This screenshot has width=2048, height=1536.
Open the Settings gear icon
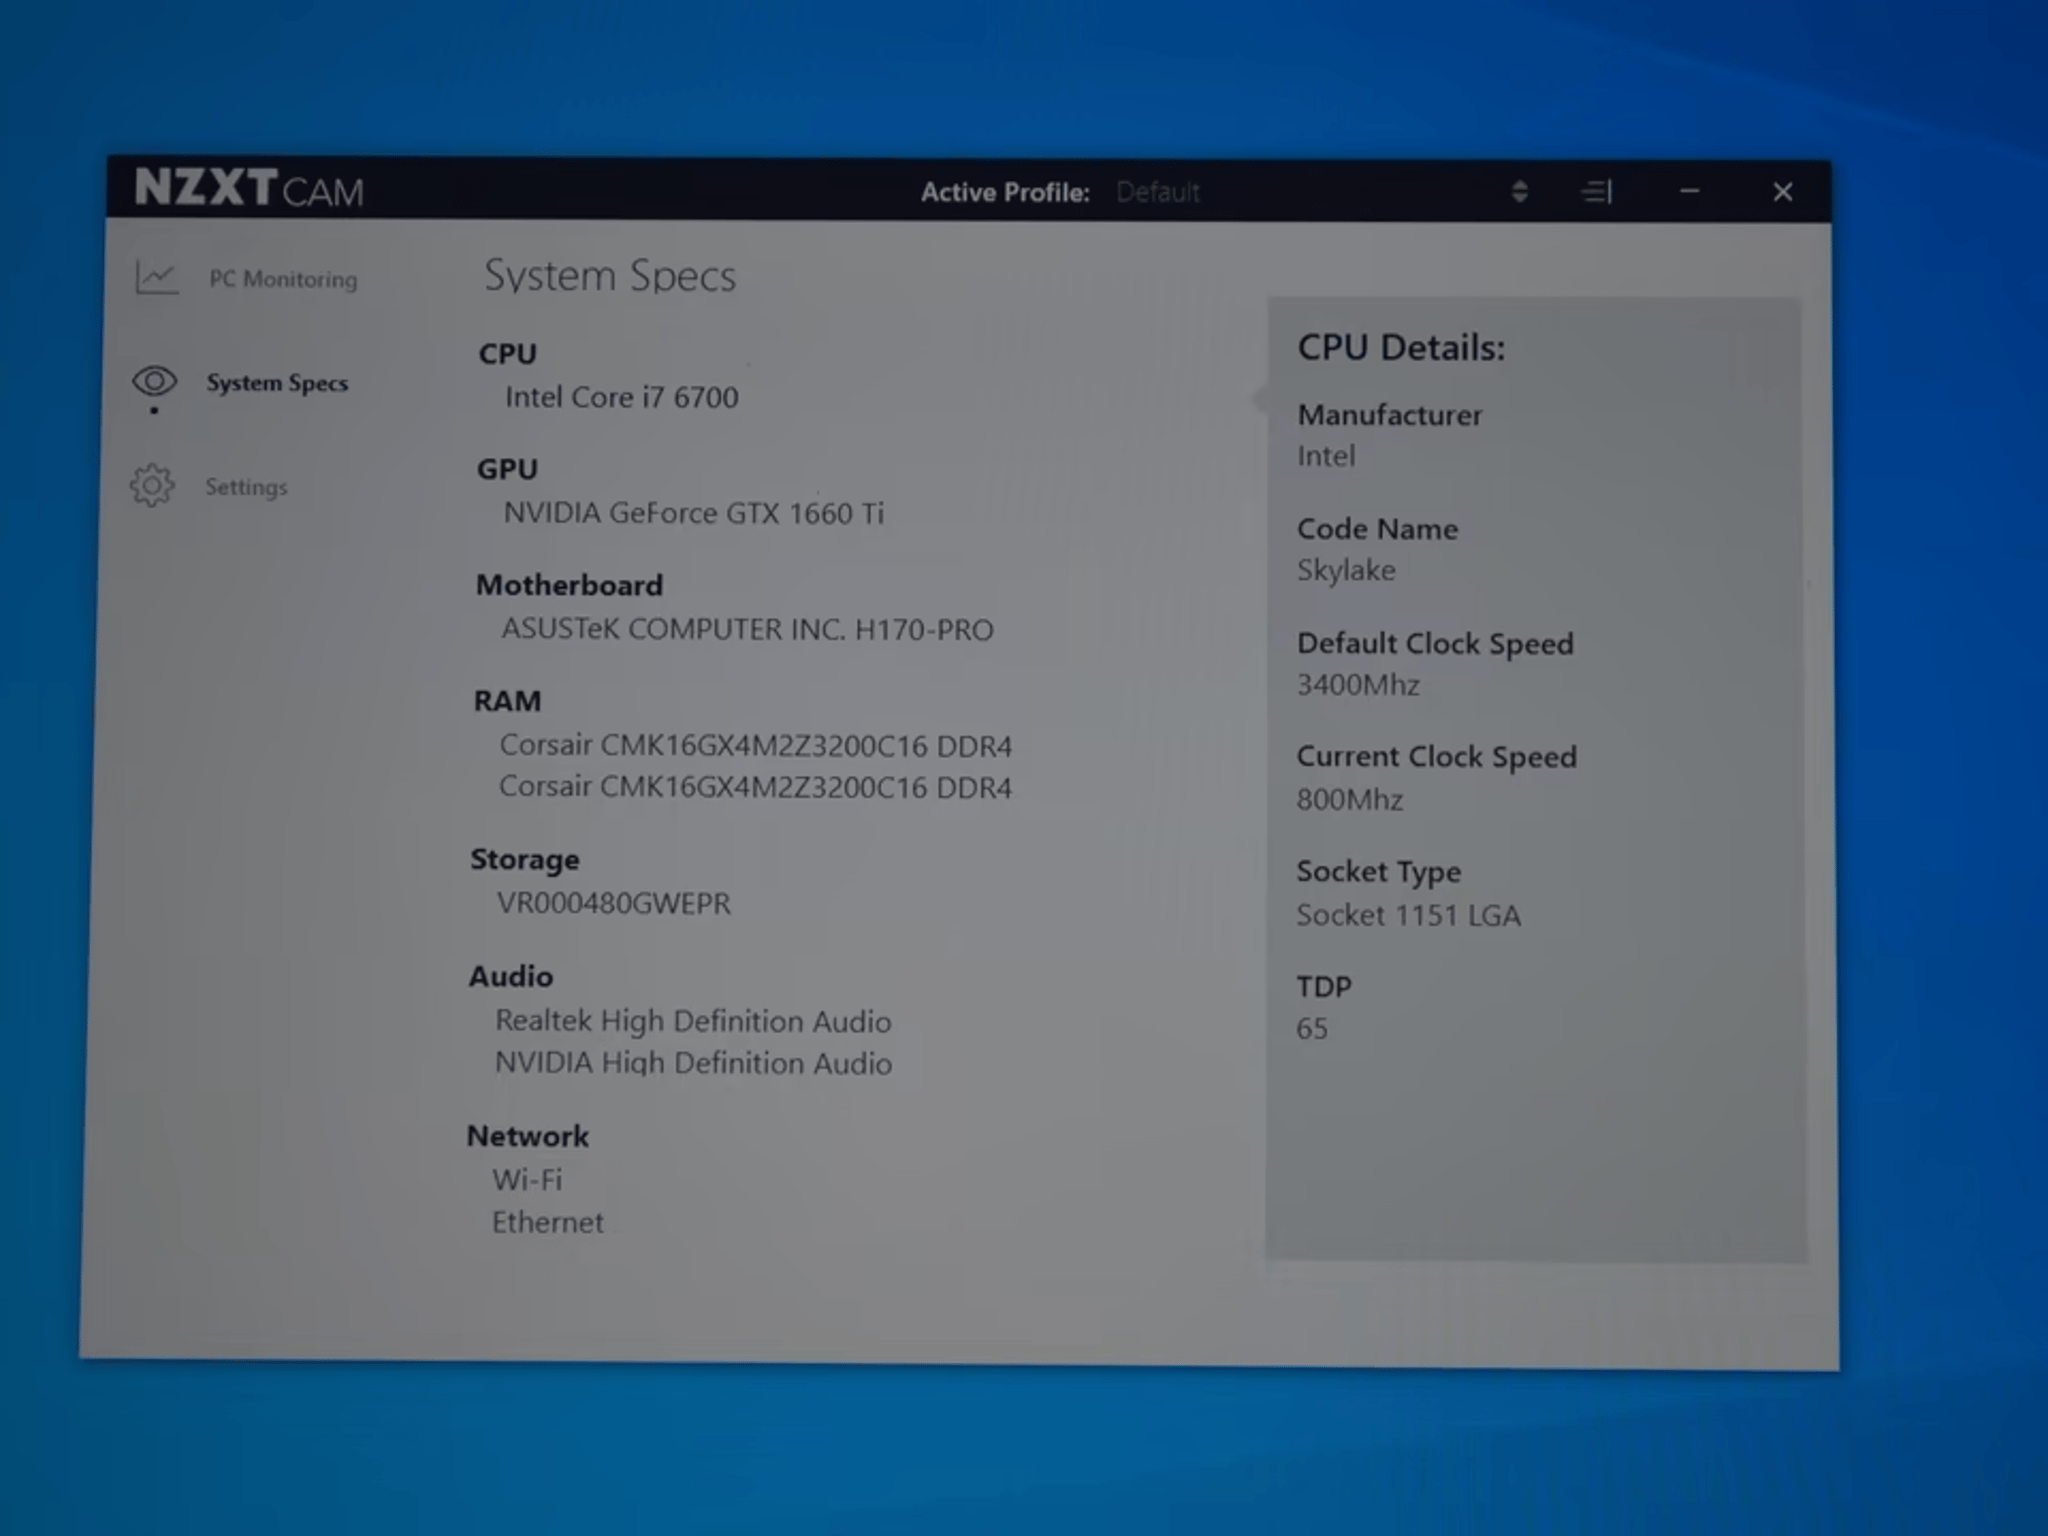point(152,485)
